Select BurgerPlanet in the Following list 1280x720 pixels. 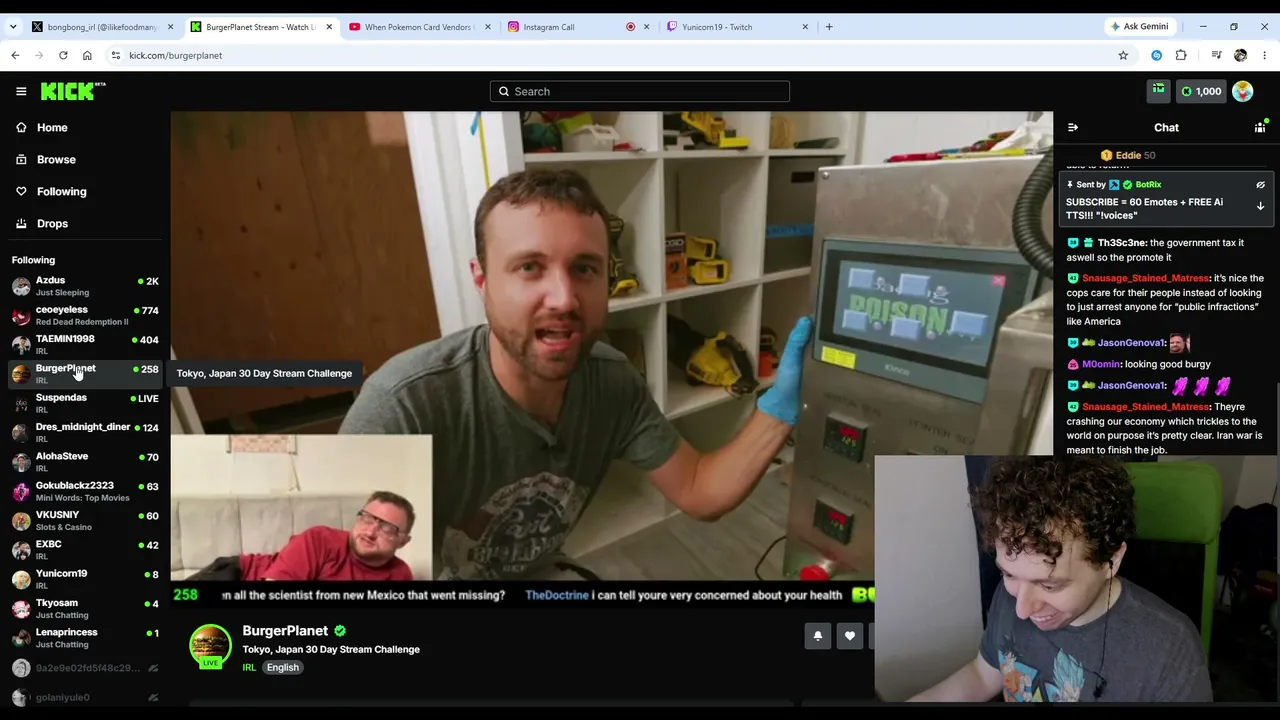point(85,374)
